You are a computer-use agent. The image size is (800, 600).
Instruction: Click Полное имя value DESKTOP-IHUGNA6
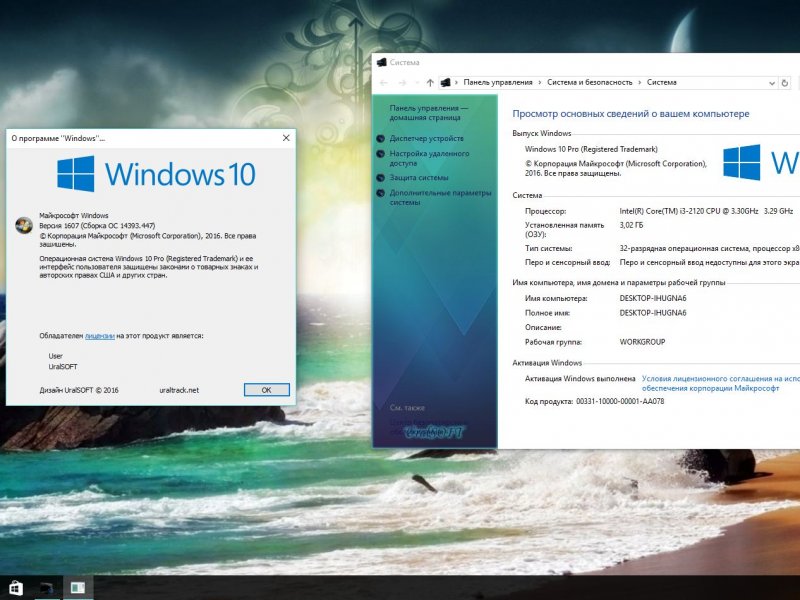click(653, 313)
